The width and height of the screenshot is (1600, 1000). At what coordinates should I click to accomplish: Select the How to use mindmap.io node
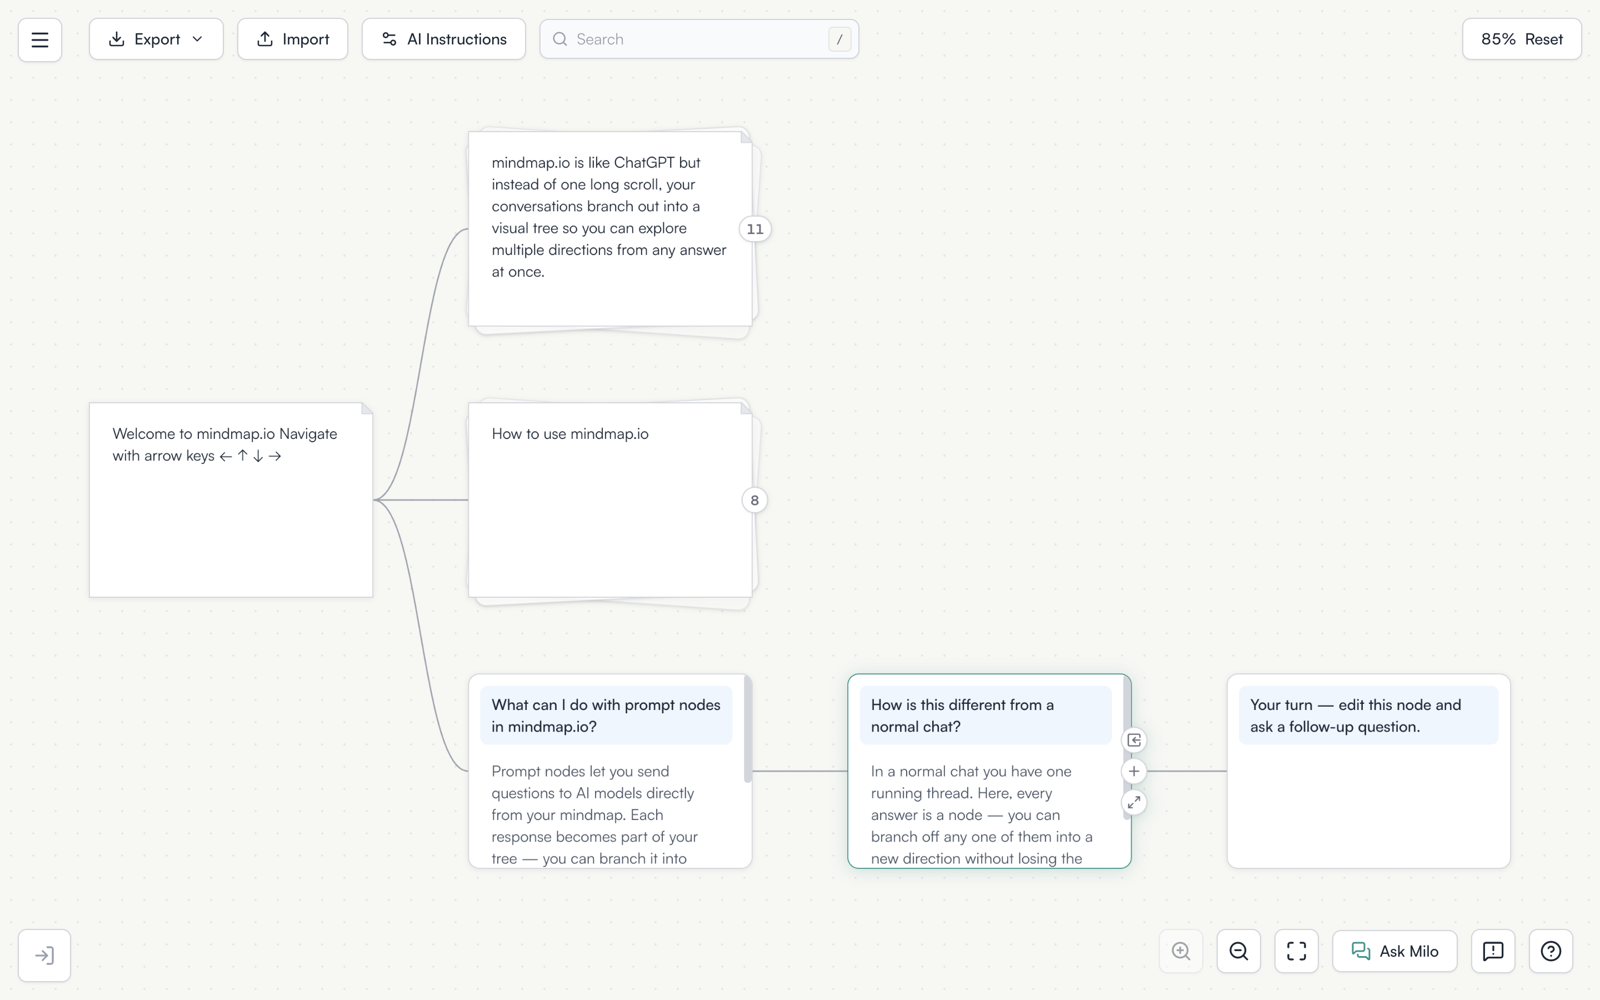[610, 500]
